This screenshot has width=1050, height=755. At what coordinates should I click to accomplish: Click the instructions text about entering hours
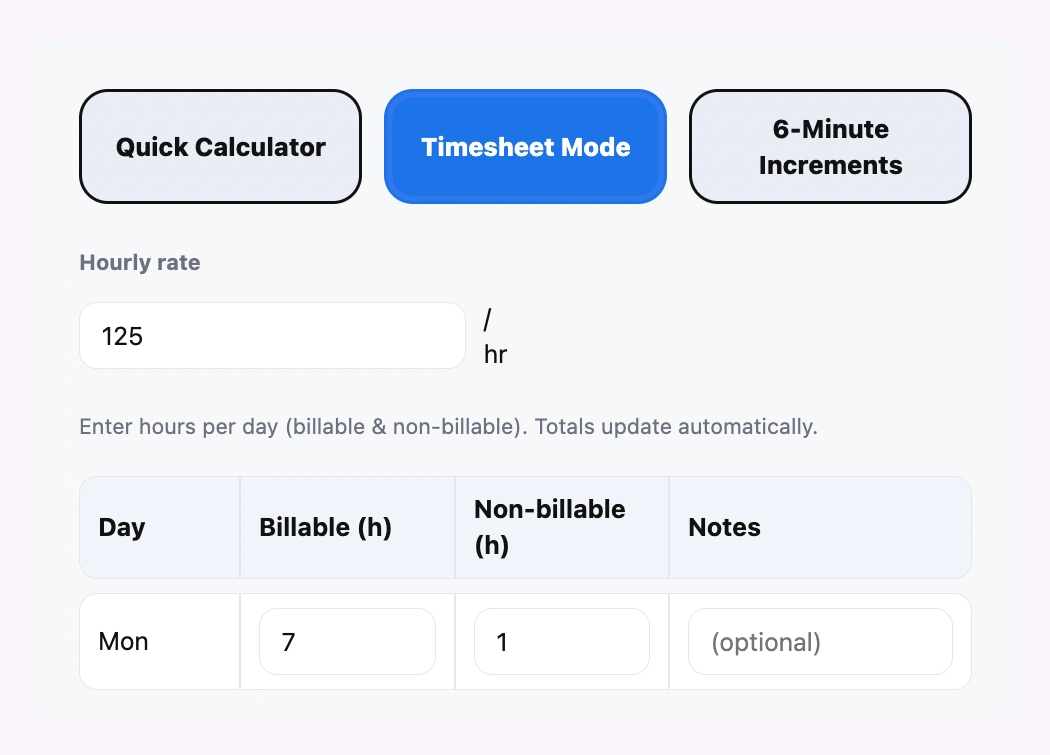coord(448,426)
